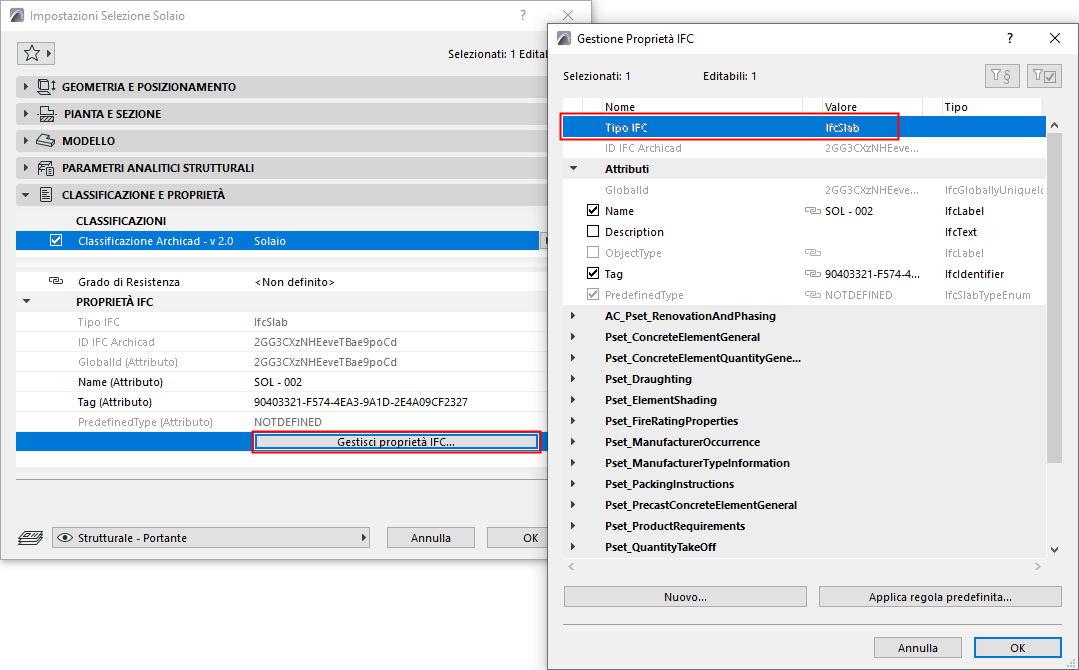This screenshot has width=1079, height=670.
Task: Click the link icon in the PredefinedType row
Action: 812,295
